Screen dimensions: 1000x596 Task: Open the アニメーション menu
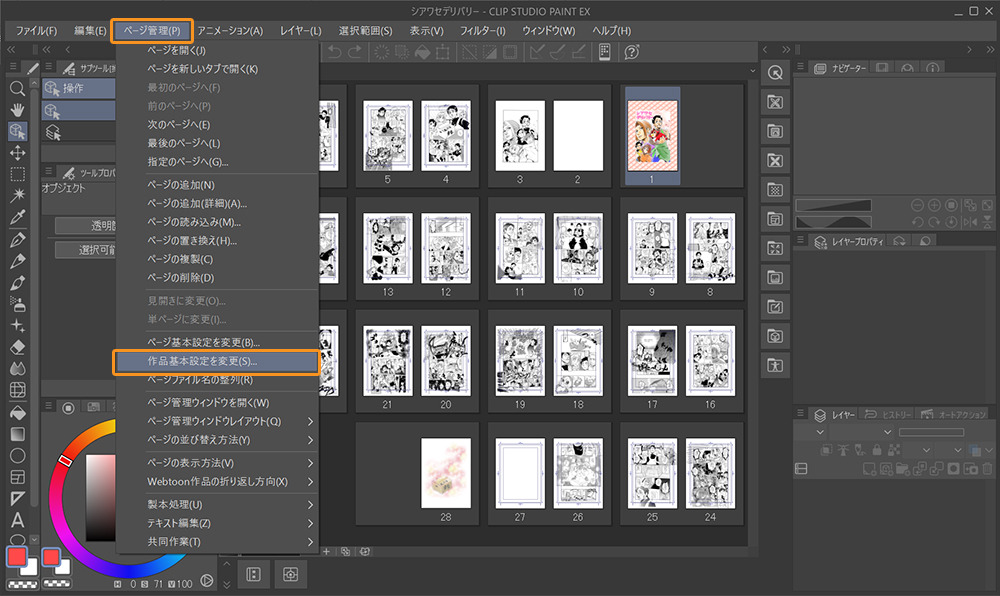(230, 30)
